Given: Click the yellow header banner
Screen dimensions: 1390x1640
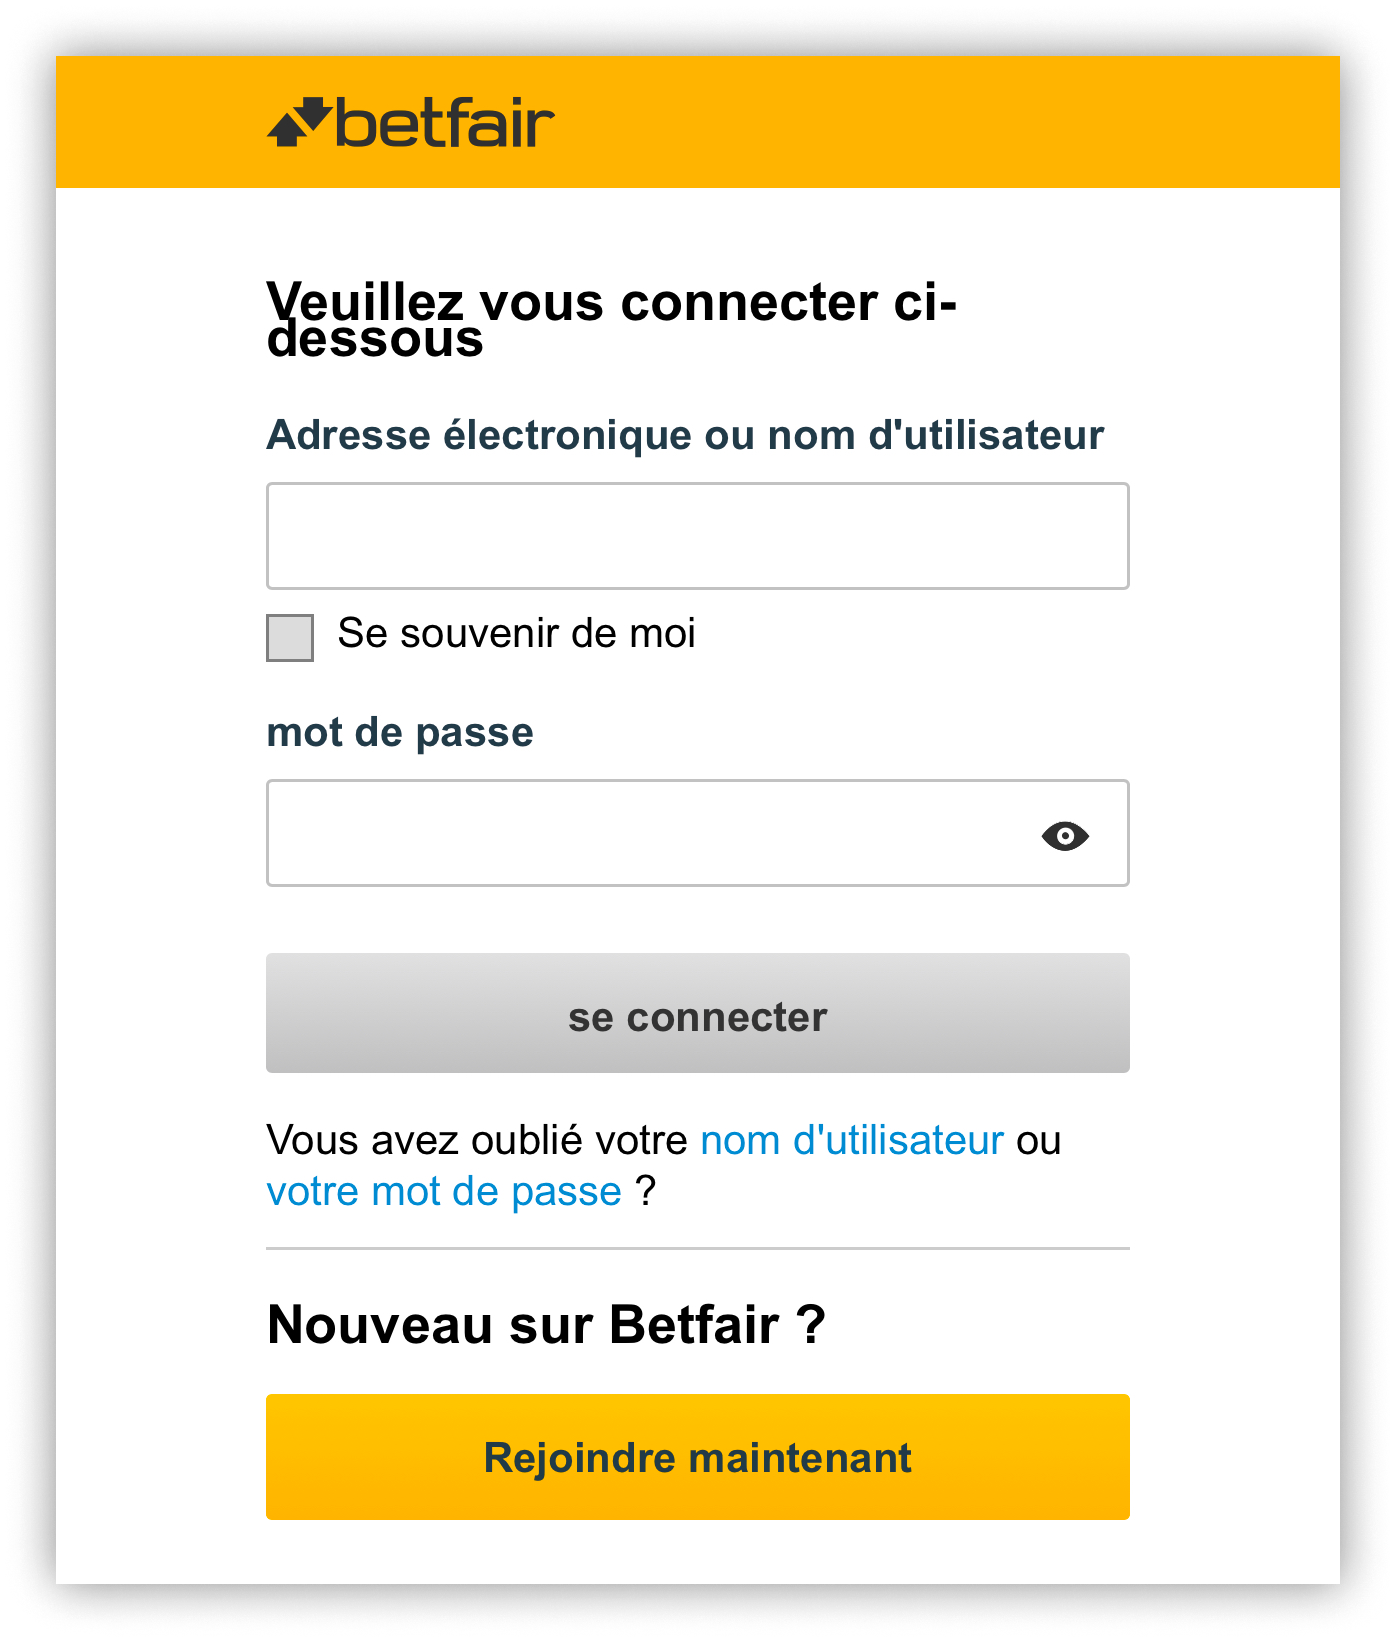Looking at the screenshot, I should (900, 120).
